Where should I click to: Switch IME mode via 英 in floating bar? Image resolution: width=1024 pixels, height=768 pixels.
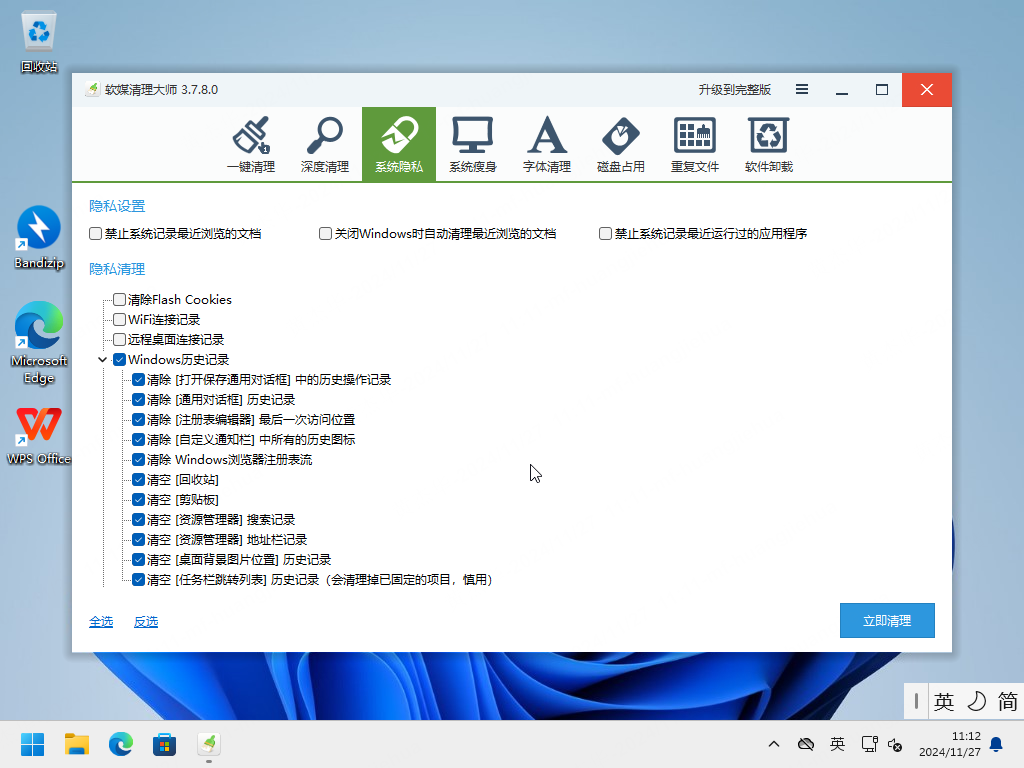click(x=944, y=701)
